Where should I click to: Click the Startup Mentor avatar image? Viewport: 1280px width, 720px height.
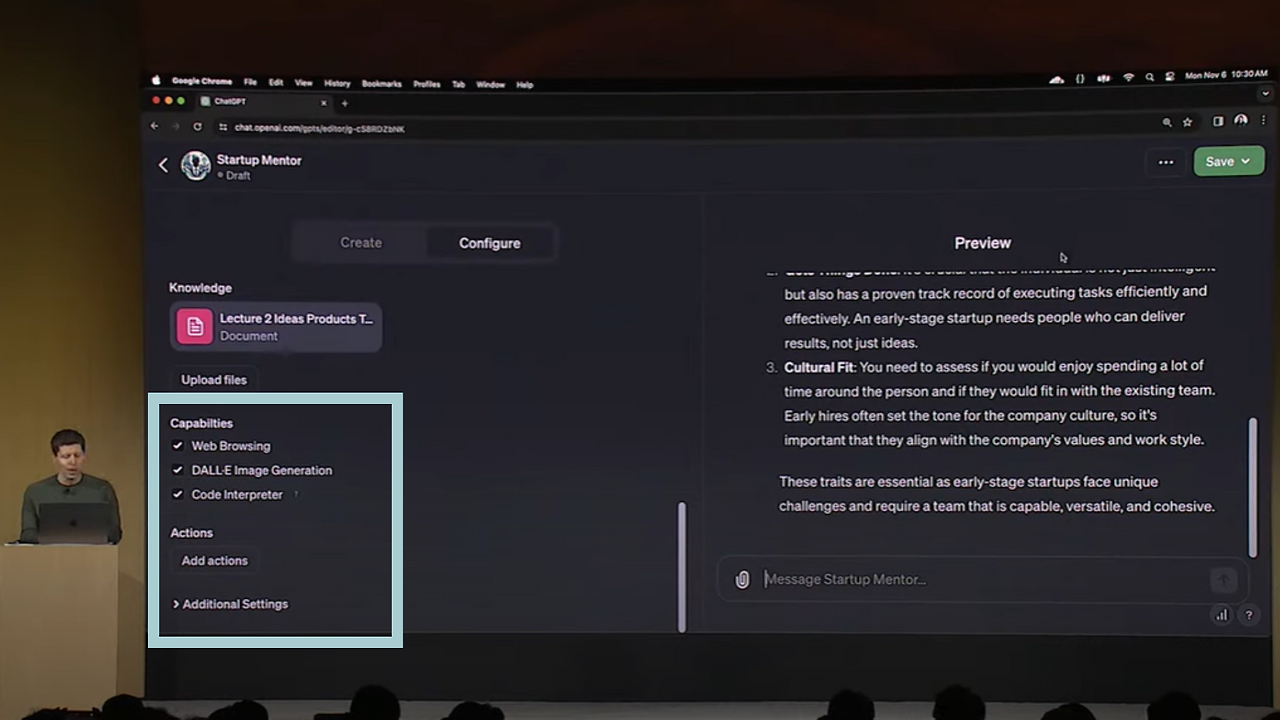click(196, 166)
